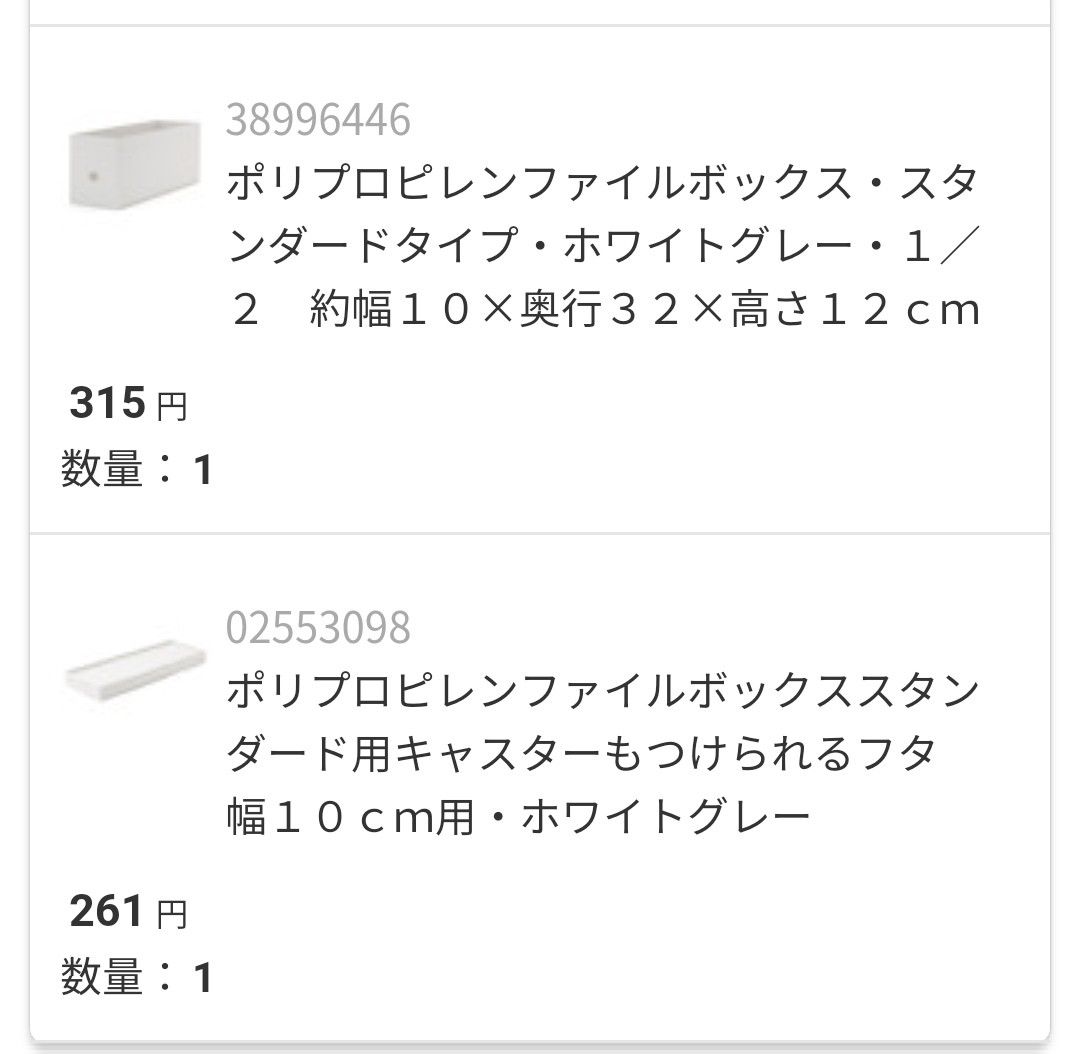1080x1054 pixels.
Task: Select the empty area right of 261円 price
Action: pos(600,913)
